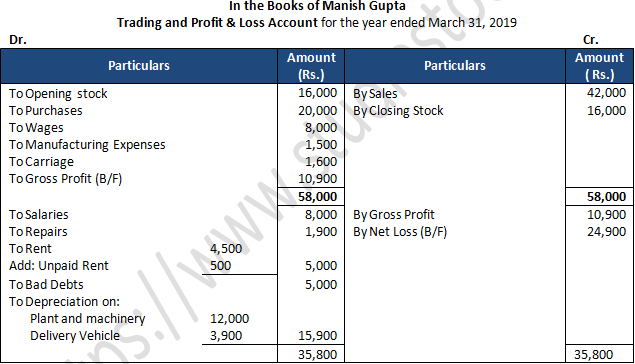Image resolution: width=635 pixels, height=364 pixels.
Task: Select To Manufacturing Expenses text
Action: 87,145
